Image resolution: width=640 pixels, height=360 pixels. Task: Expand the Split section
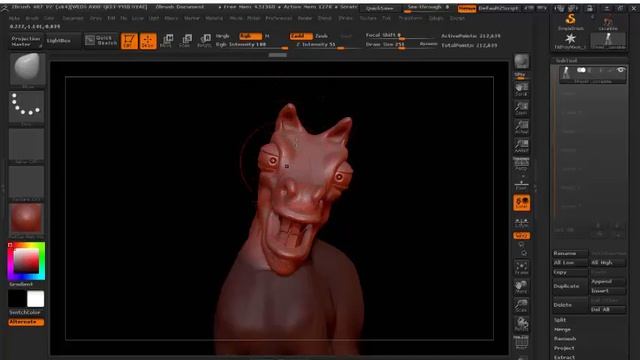(560, 320)
